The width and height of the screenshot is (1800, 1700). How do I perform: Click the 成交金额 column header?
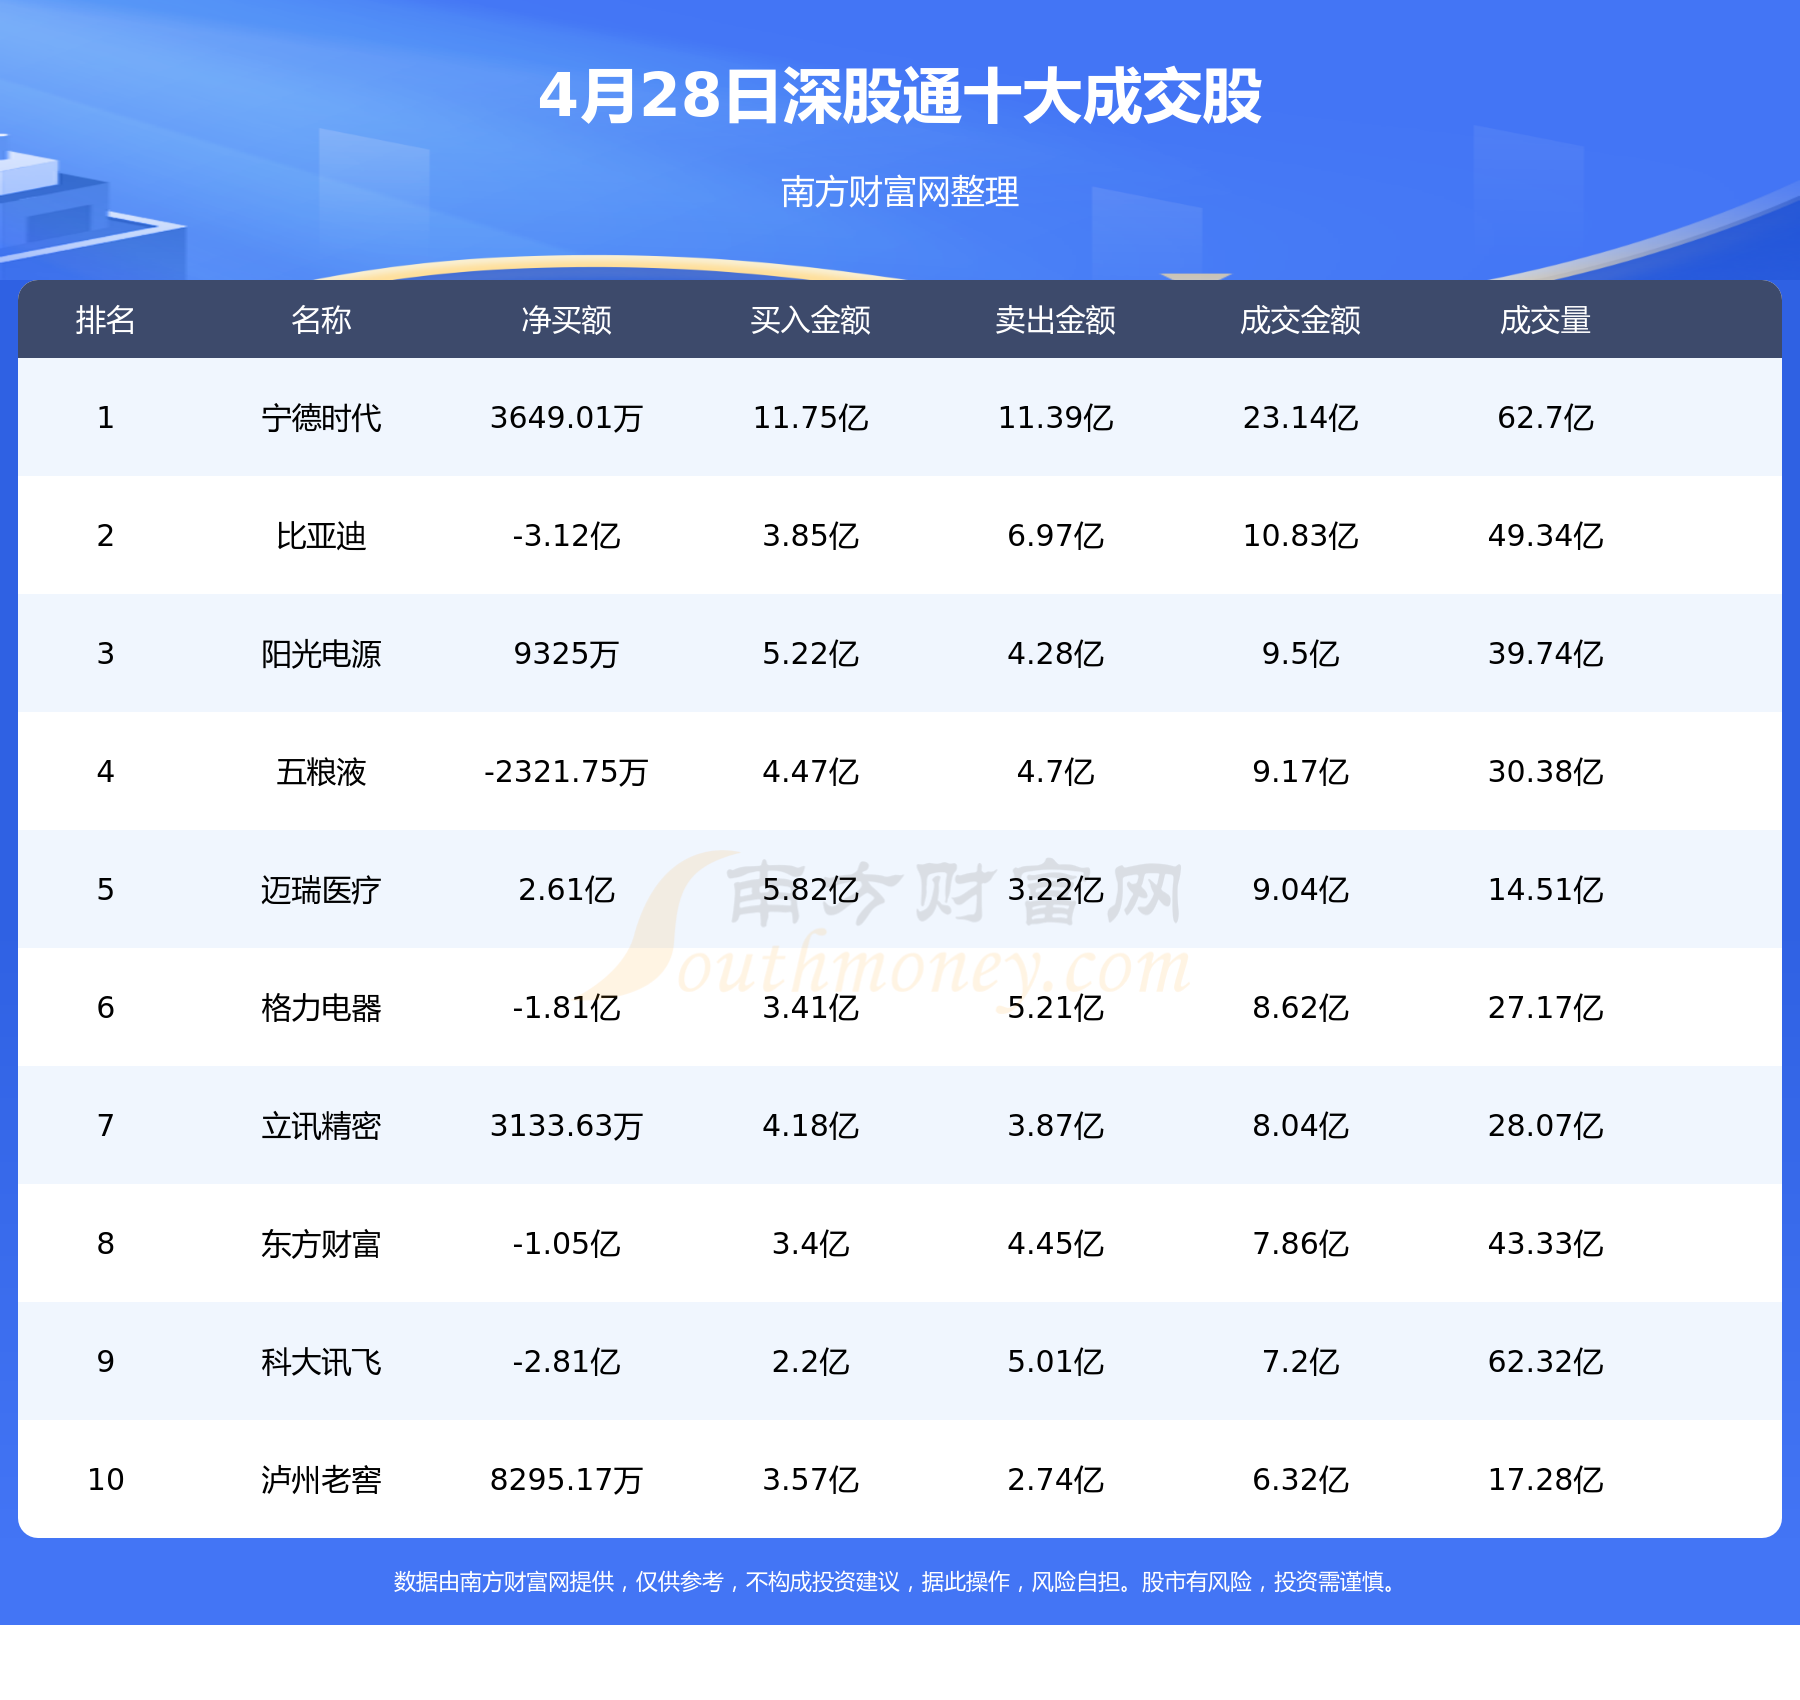(x=1301, y=320)
